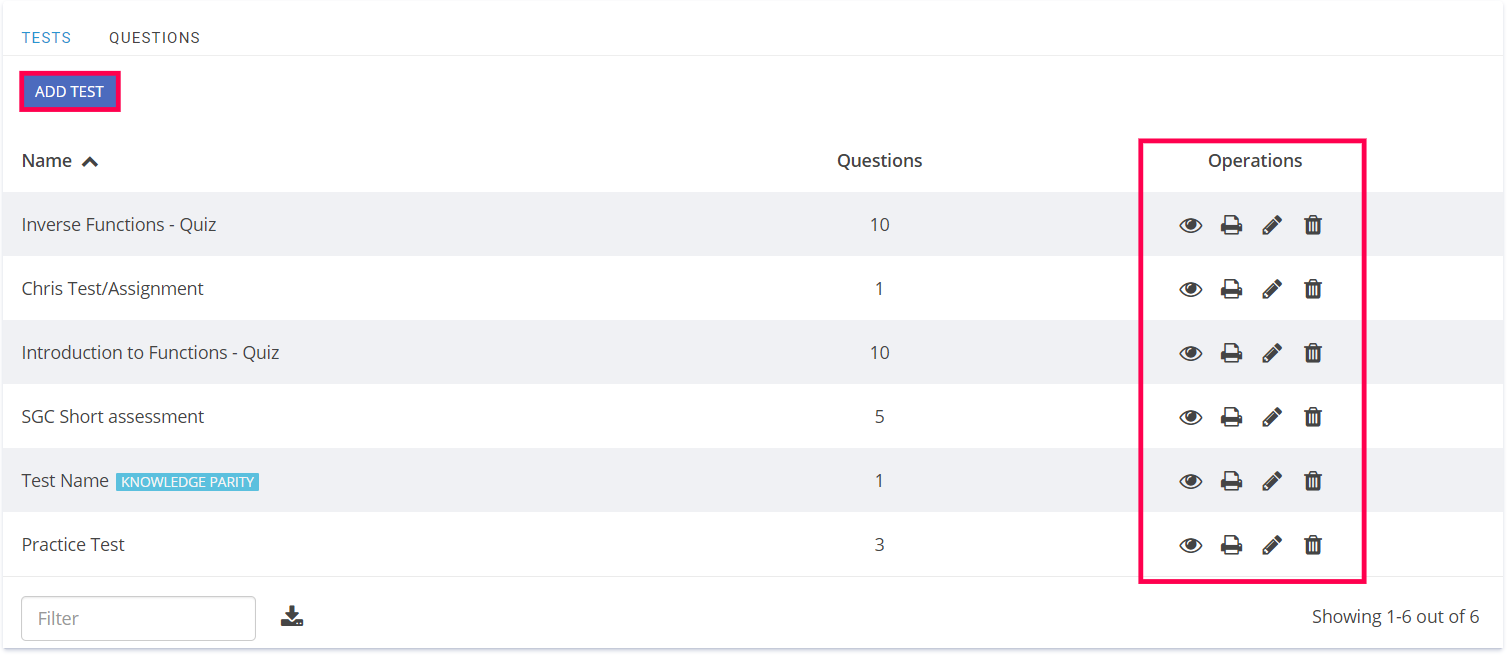Screen dimensions: 1509x656
Task: Toggle the Name column sort arrow
Action: click(x=90, y=161)
